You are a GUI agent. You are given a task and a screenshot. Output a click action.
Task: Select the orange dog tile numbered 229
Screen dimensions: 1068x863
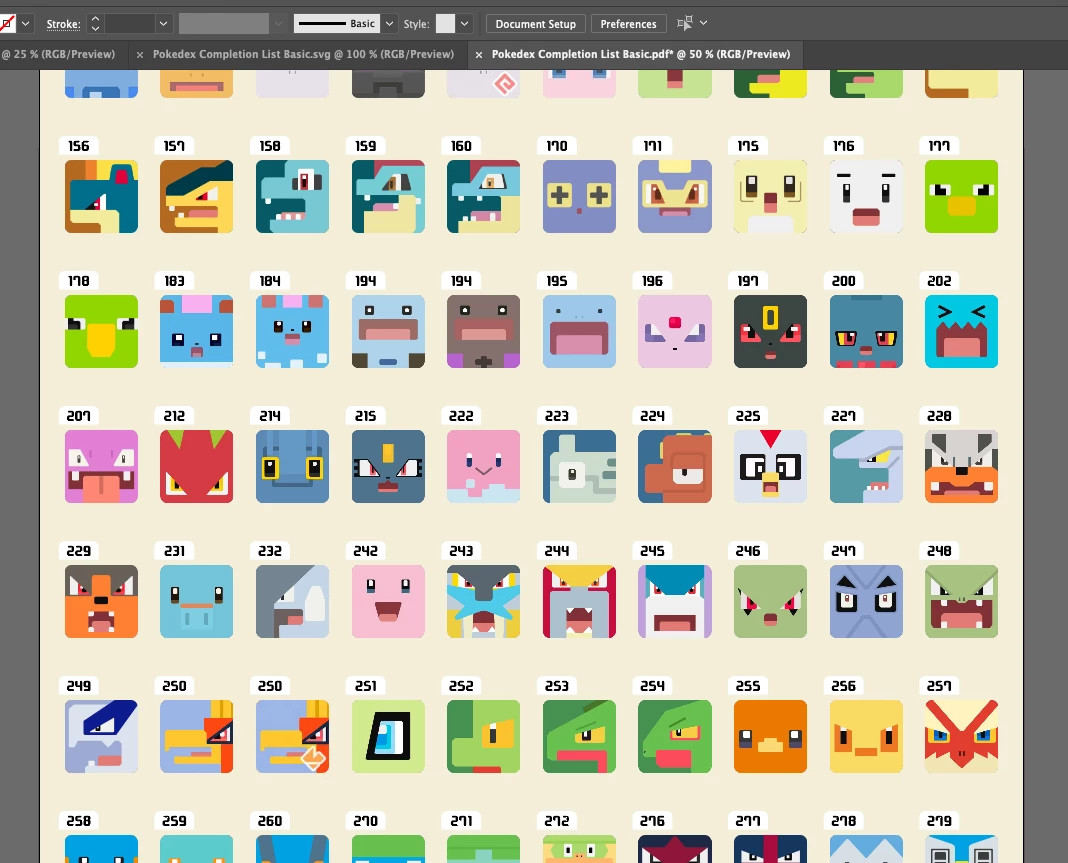point(101,601)
